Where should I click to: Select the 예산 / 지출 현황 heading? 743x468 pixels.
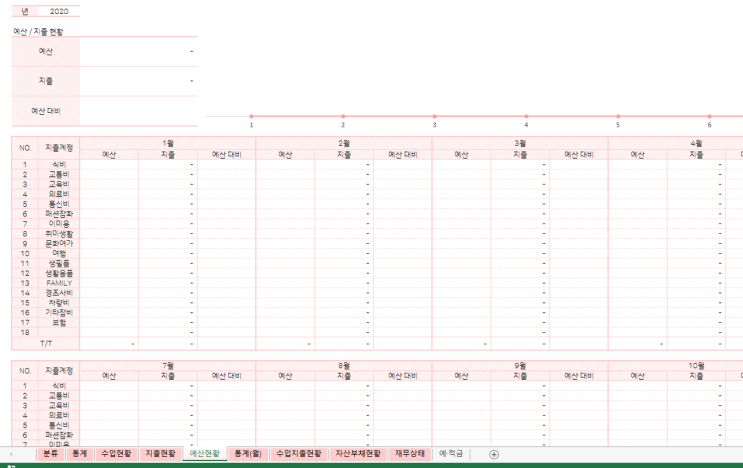[38, 32]
